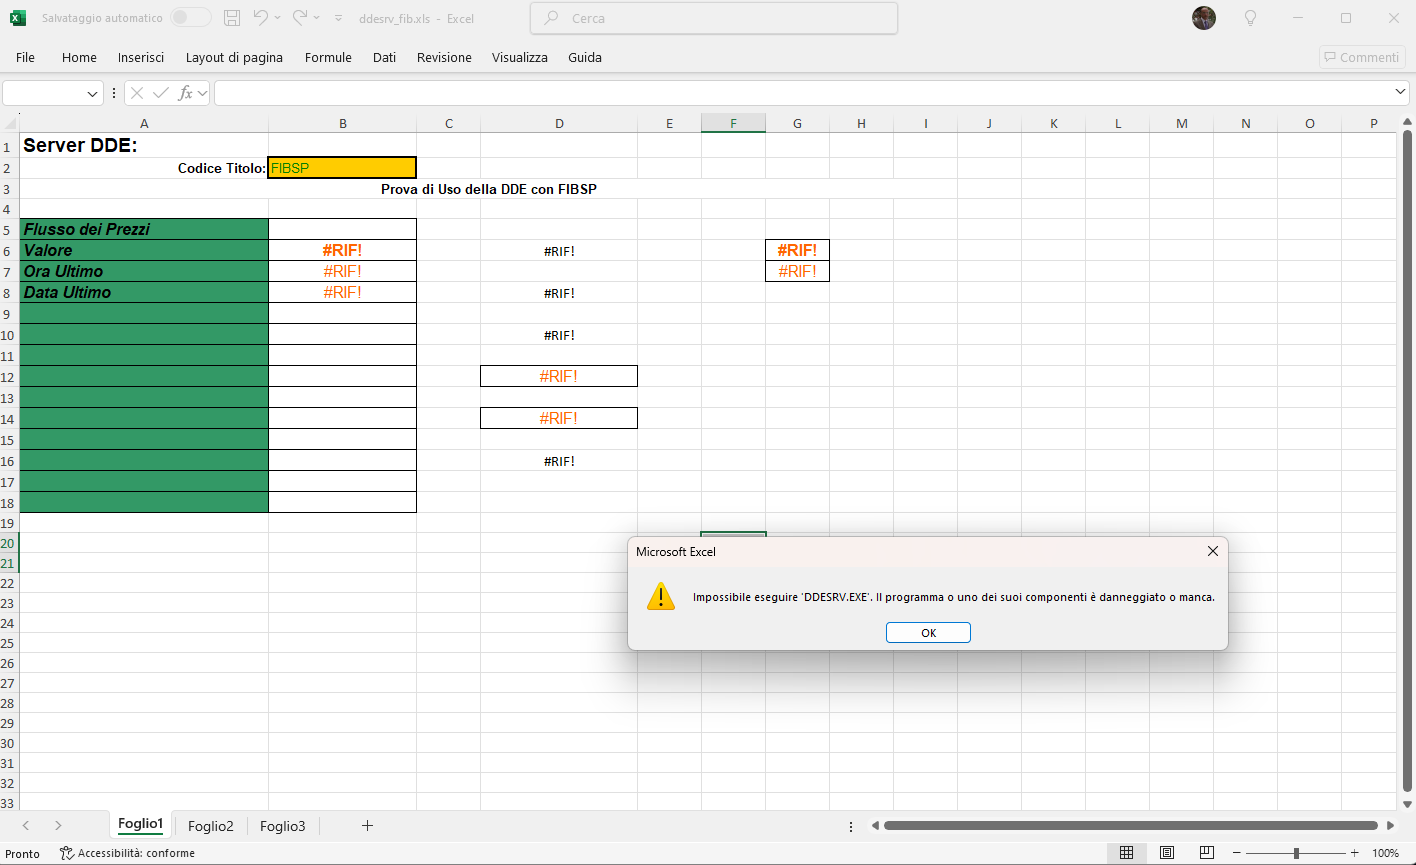Screen dimensions: 1416x865
Task: Click horizontal scrollbar left arrow
Action: pos(875,826)
